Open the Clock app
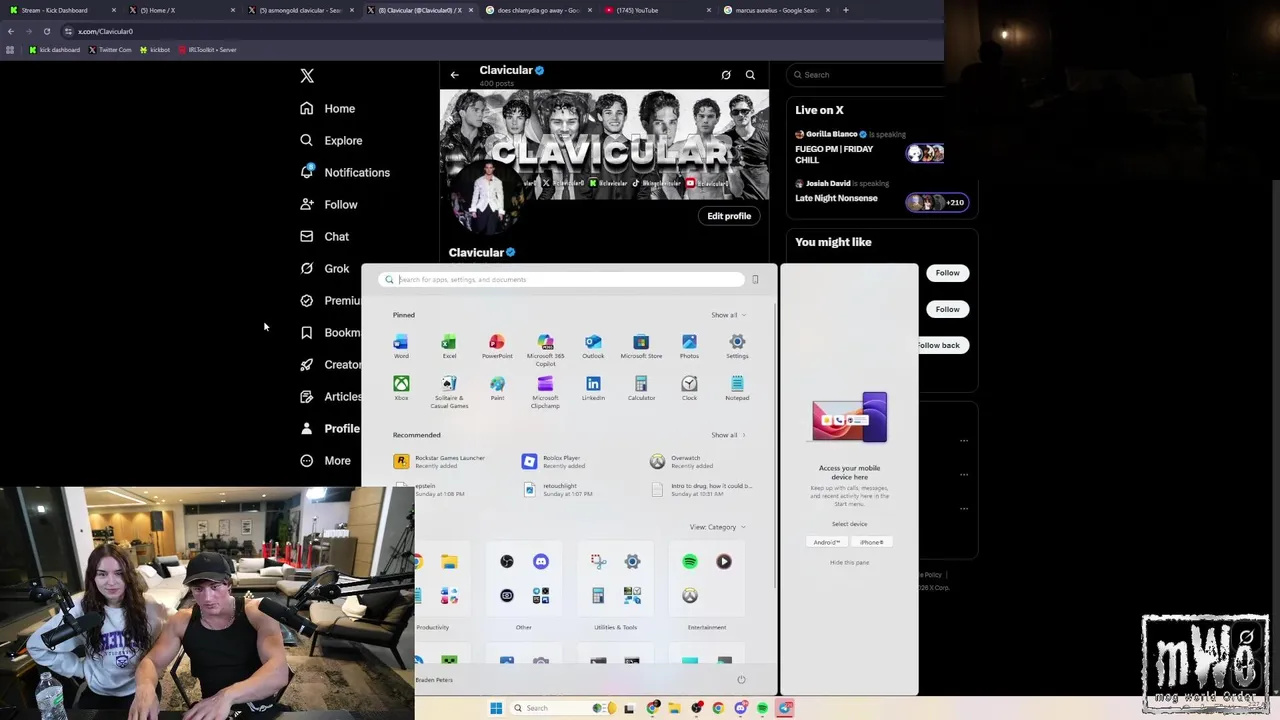This screenshot has width=1280, height=720. click(x=689, y=388)
